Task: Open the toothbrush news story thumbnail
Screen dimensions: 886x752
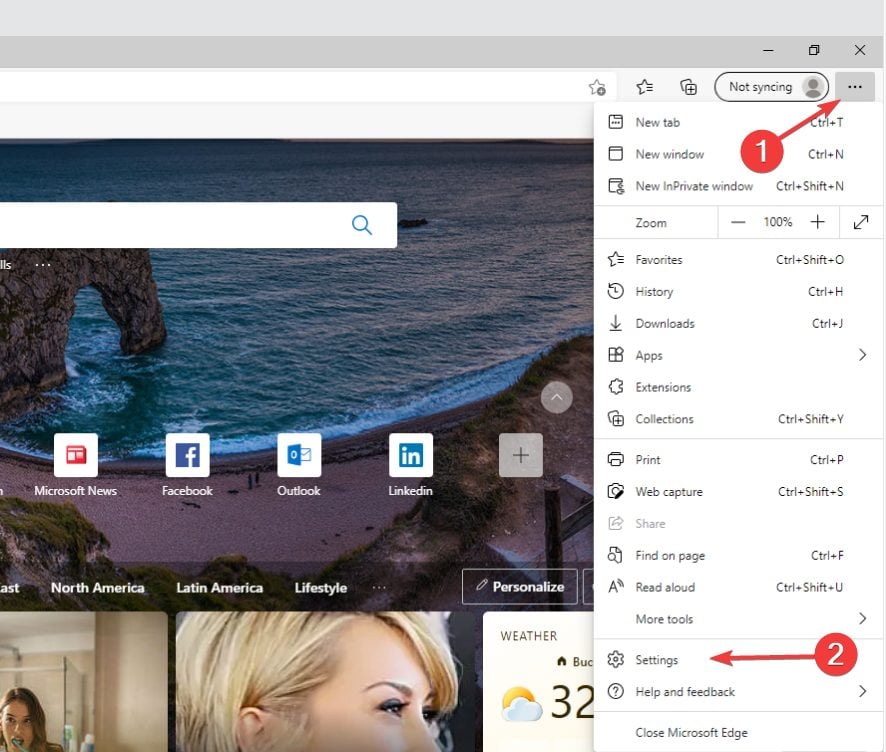Action: (84, 682)
